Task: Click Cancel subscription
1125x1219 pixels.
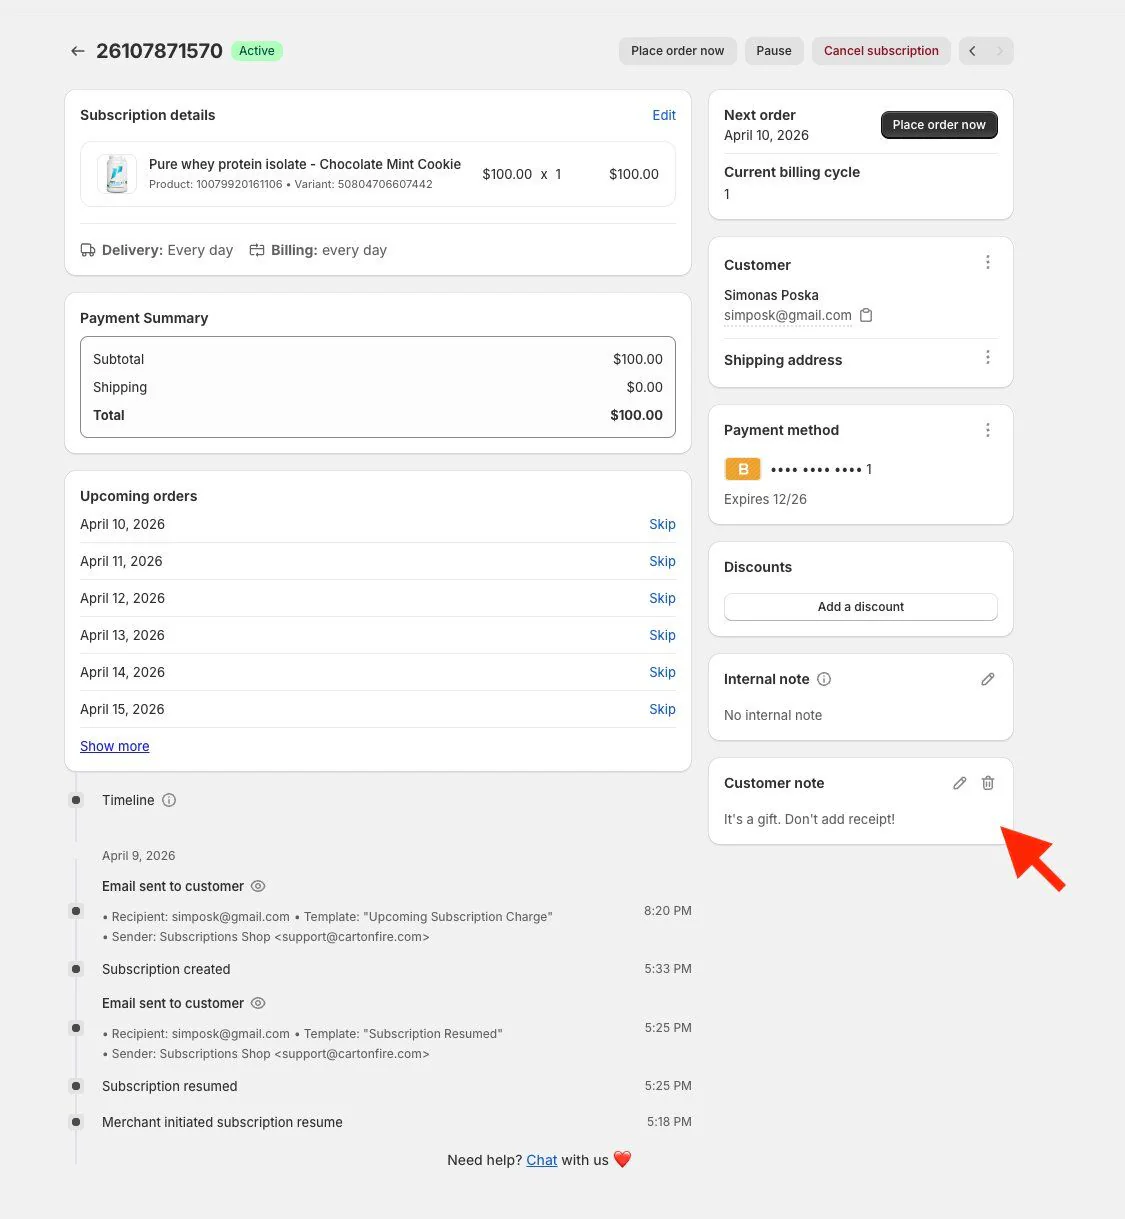Action: pyautogui.click(x=881, y=51)
